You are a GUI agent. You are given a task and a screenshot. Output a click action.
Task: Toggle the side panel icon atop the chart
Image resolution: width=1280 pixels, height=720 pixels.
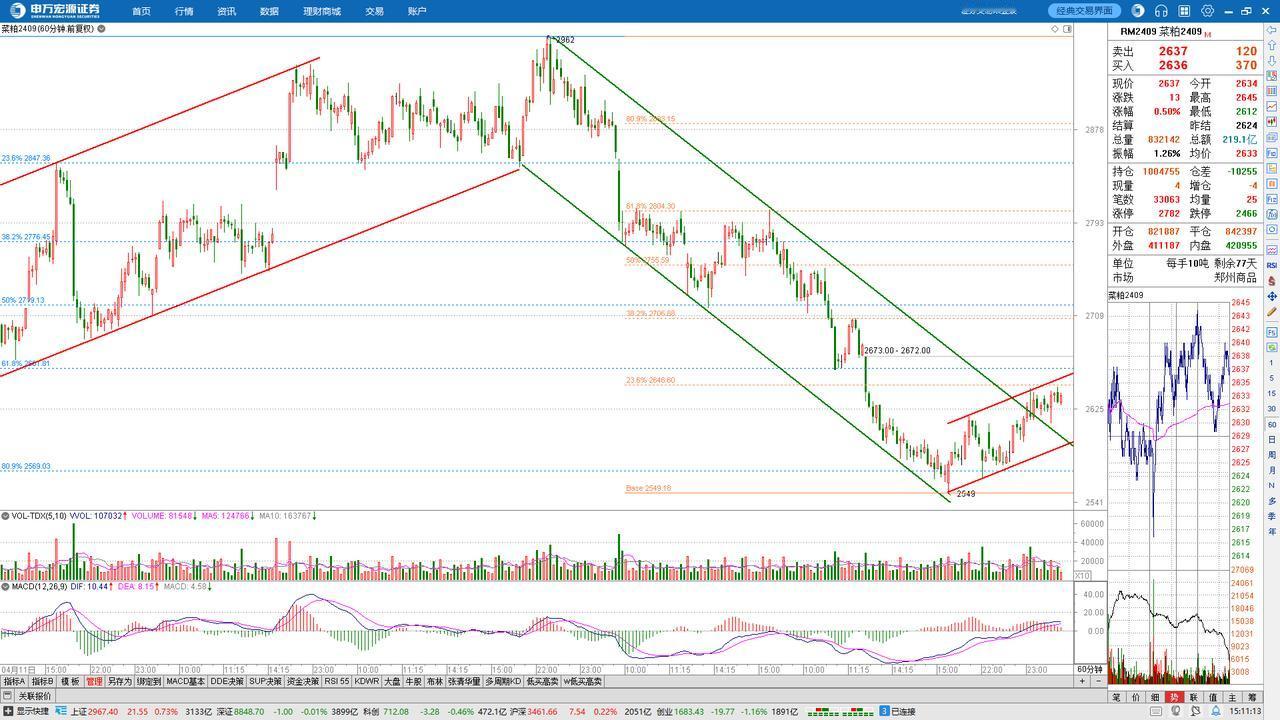pos(1067,29)
